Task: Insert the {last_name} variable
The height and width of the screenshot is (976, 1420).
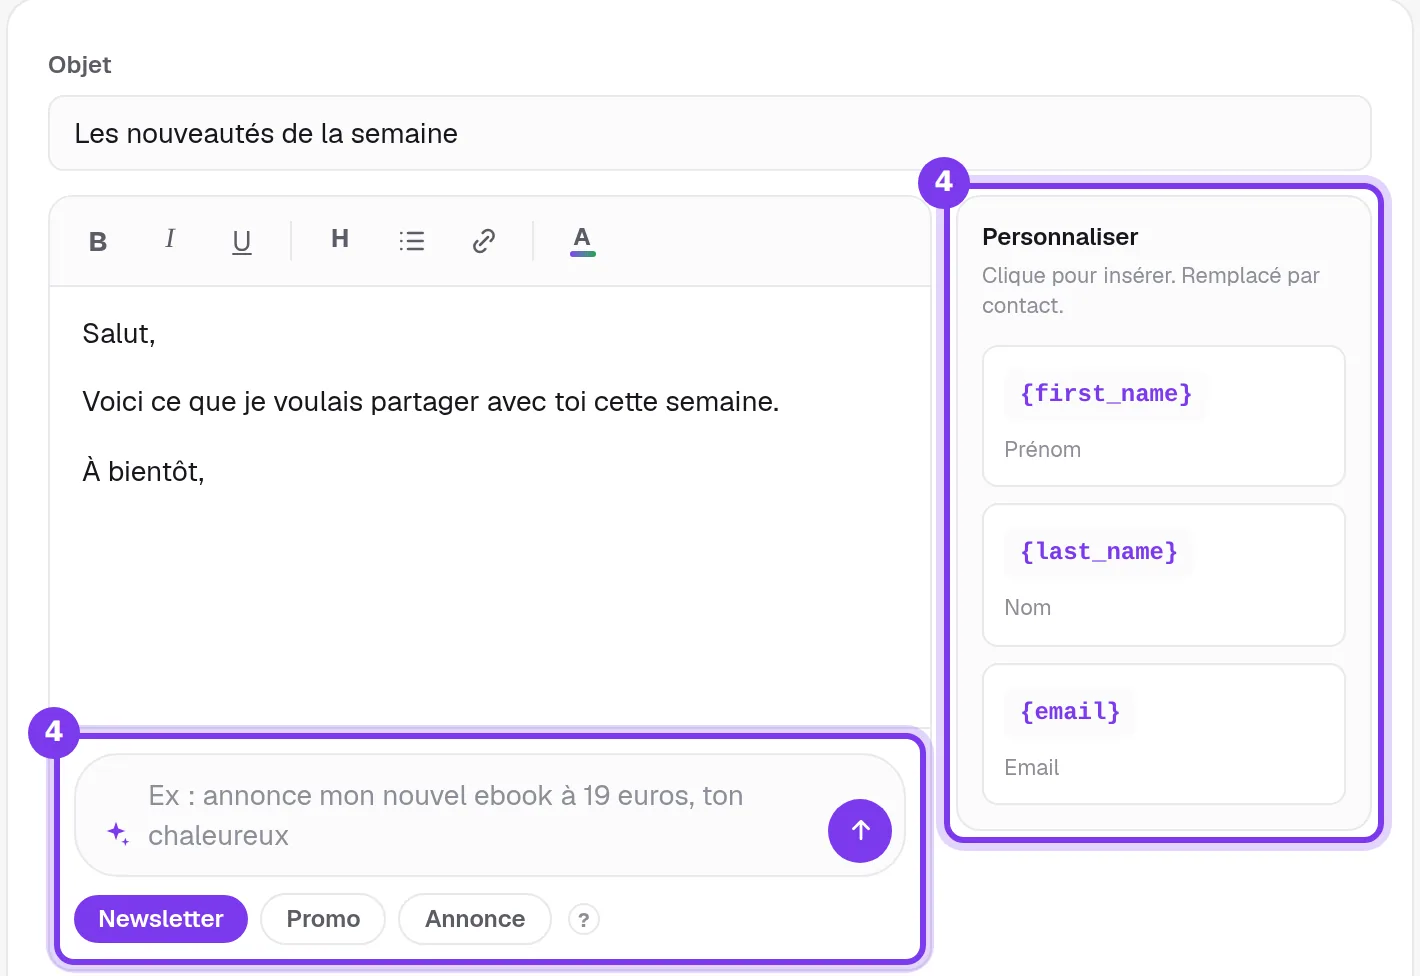Action: tap(1164, 575)
